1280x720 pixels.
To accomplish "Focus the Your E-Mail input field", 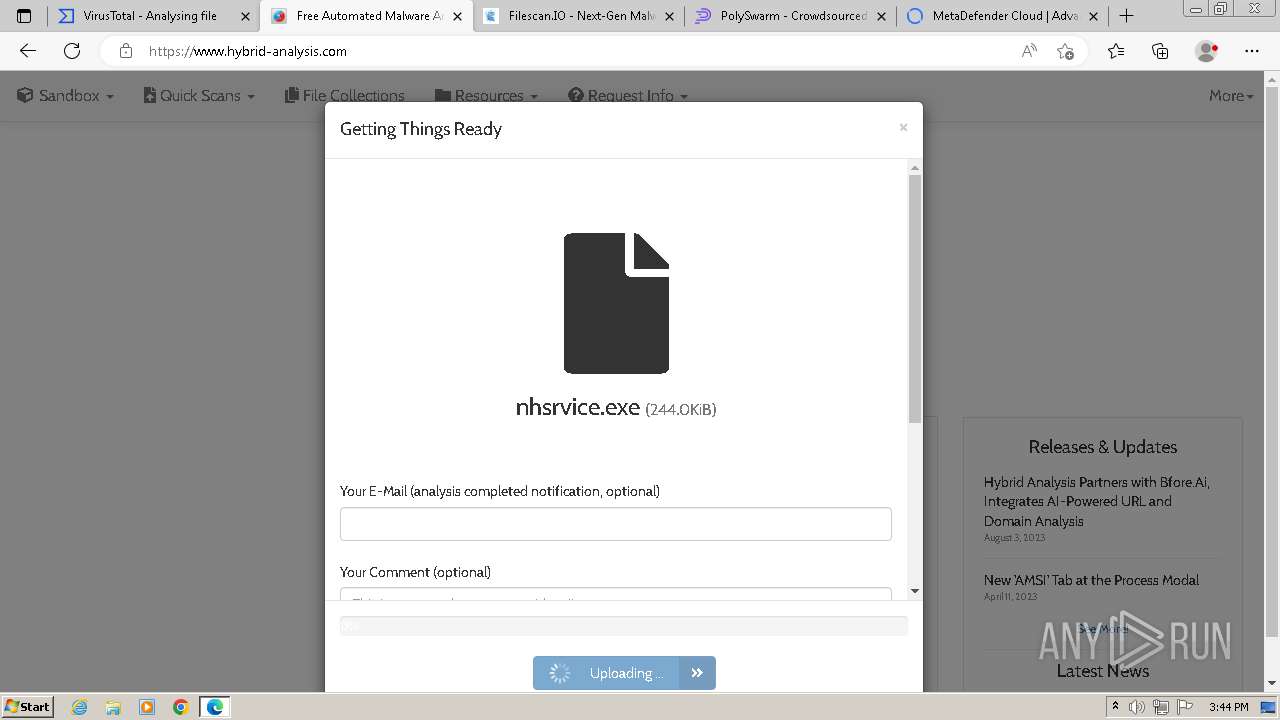I will click(x=616, y=524).
